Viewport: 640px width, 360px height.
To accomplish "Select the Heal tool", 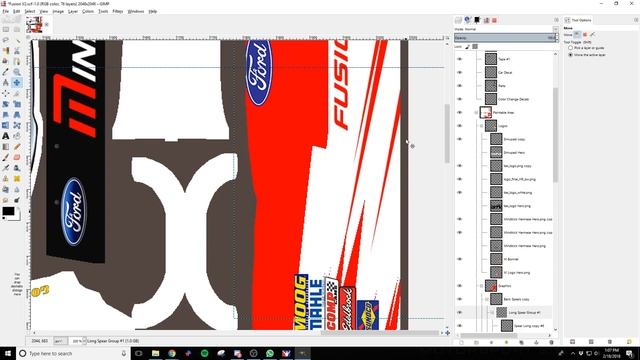I will tap(17, 178).
